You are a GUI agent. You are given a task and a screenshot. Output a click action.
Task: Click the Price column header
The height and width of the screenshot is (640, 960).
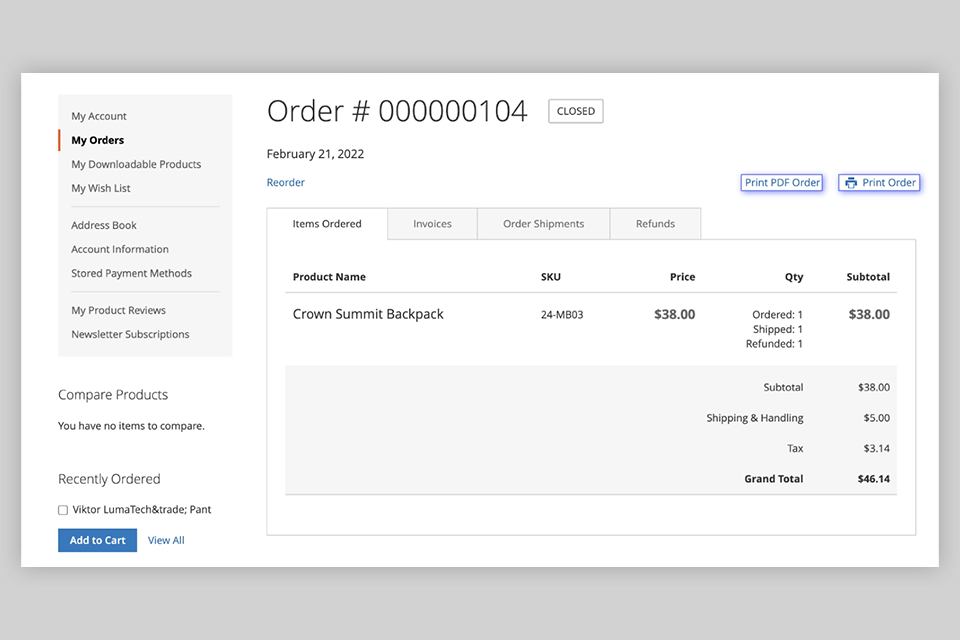[682, 277]
